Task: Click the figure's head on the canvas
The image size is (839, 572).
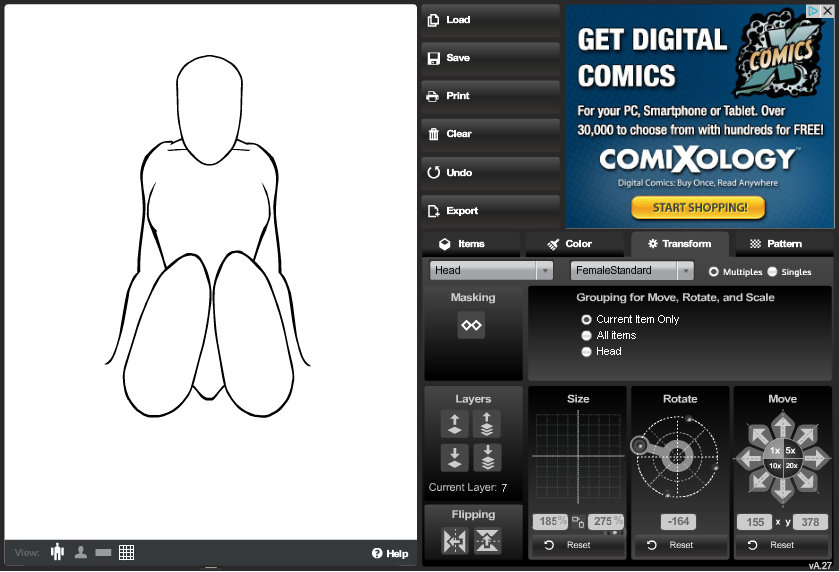Action: (x=209, y=110)
